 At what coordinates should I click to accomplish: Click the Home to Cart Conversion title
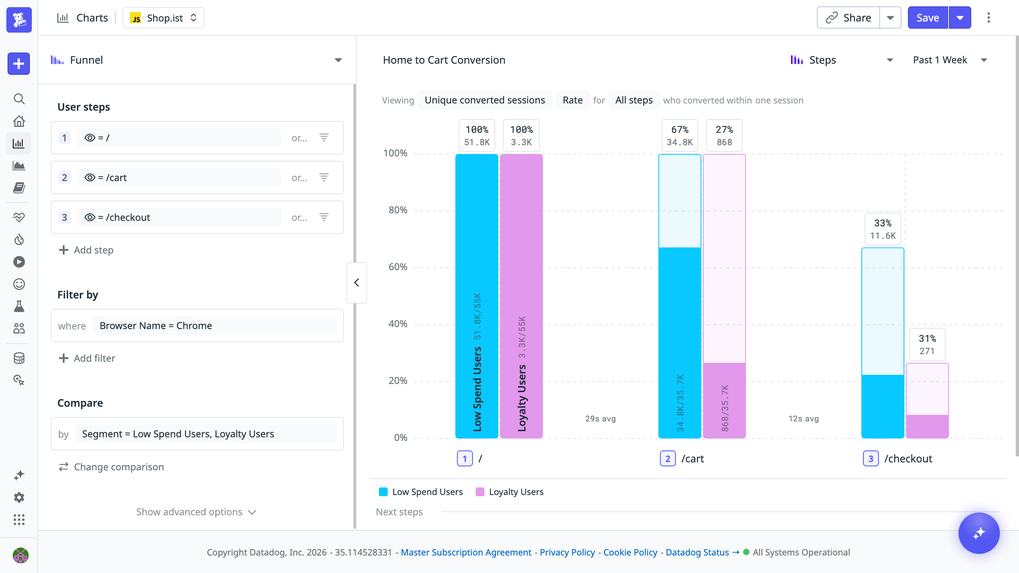pyautogui.click(x=444, y=60)
